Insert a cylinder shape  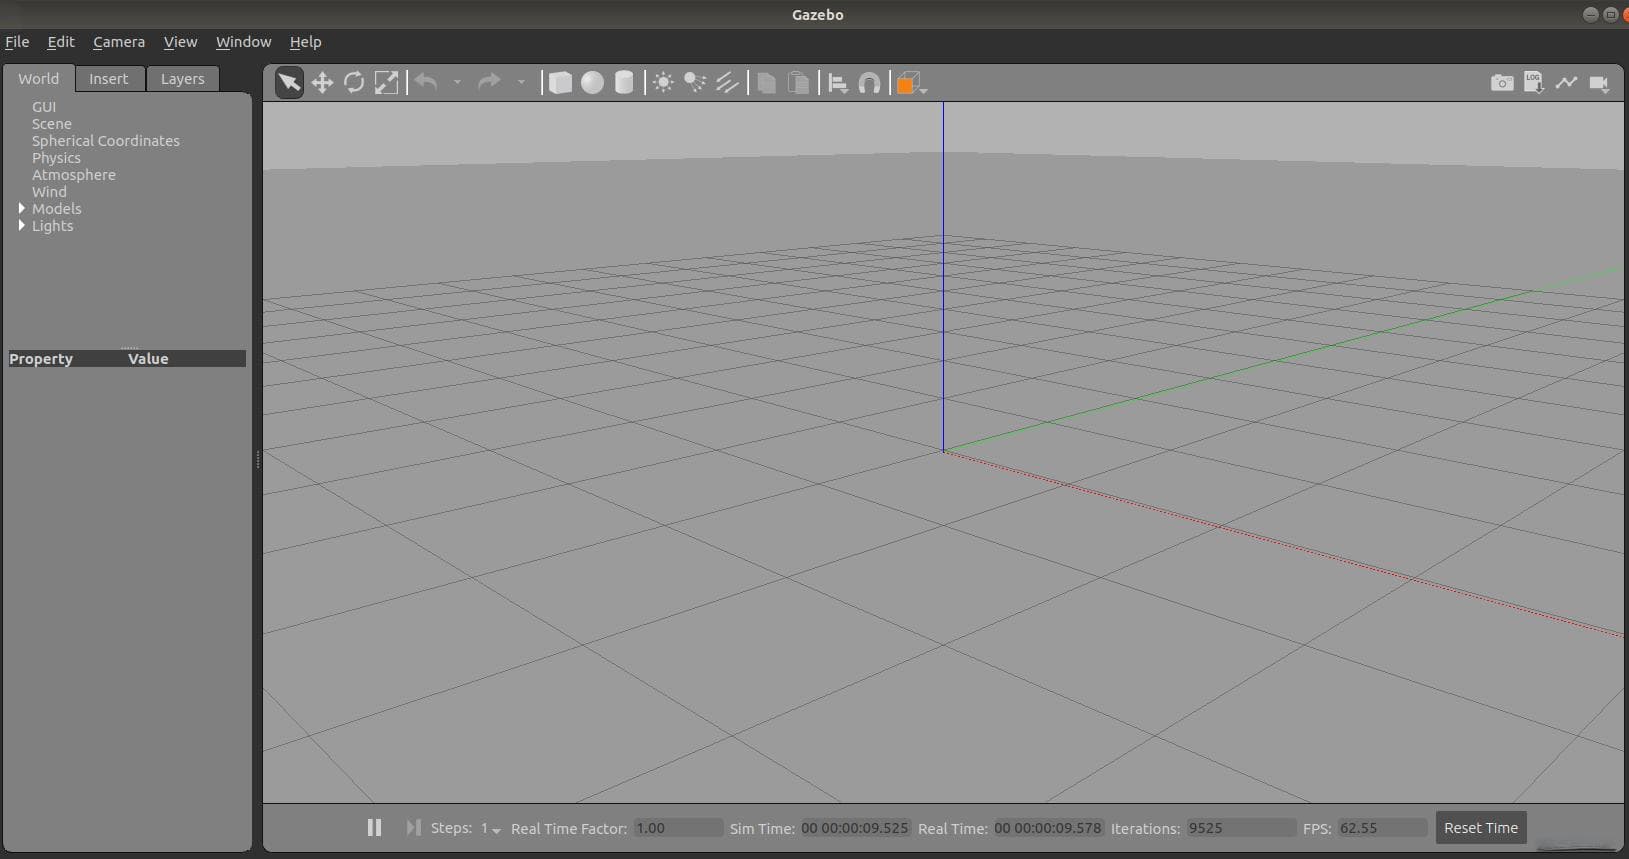[624, 83]
